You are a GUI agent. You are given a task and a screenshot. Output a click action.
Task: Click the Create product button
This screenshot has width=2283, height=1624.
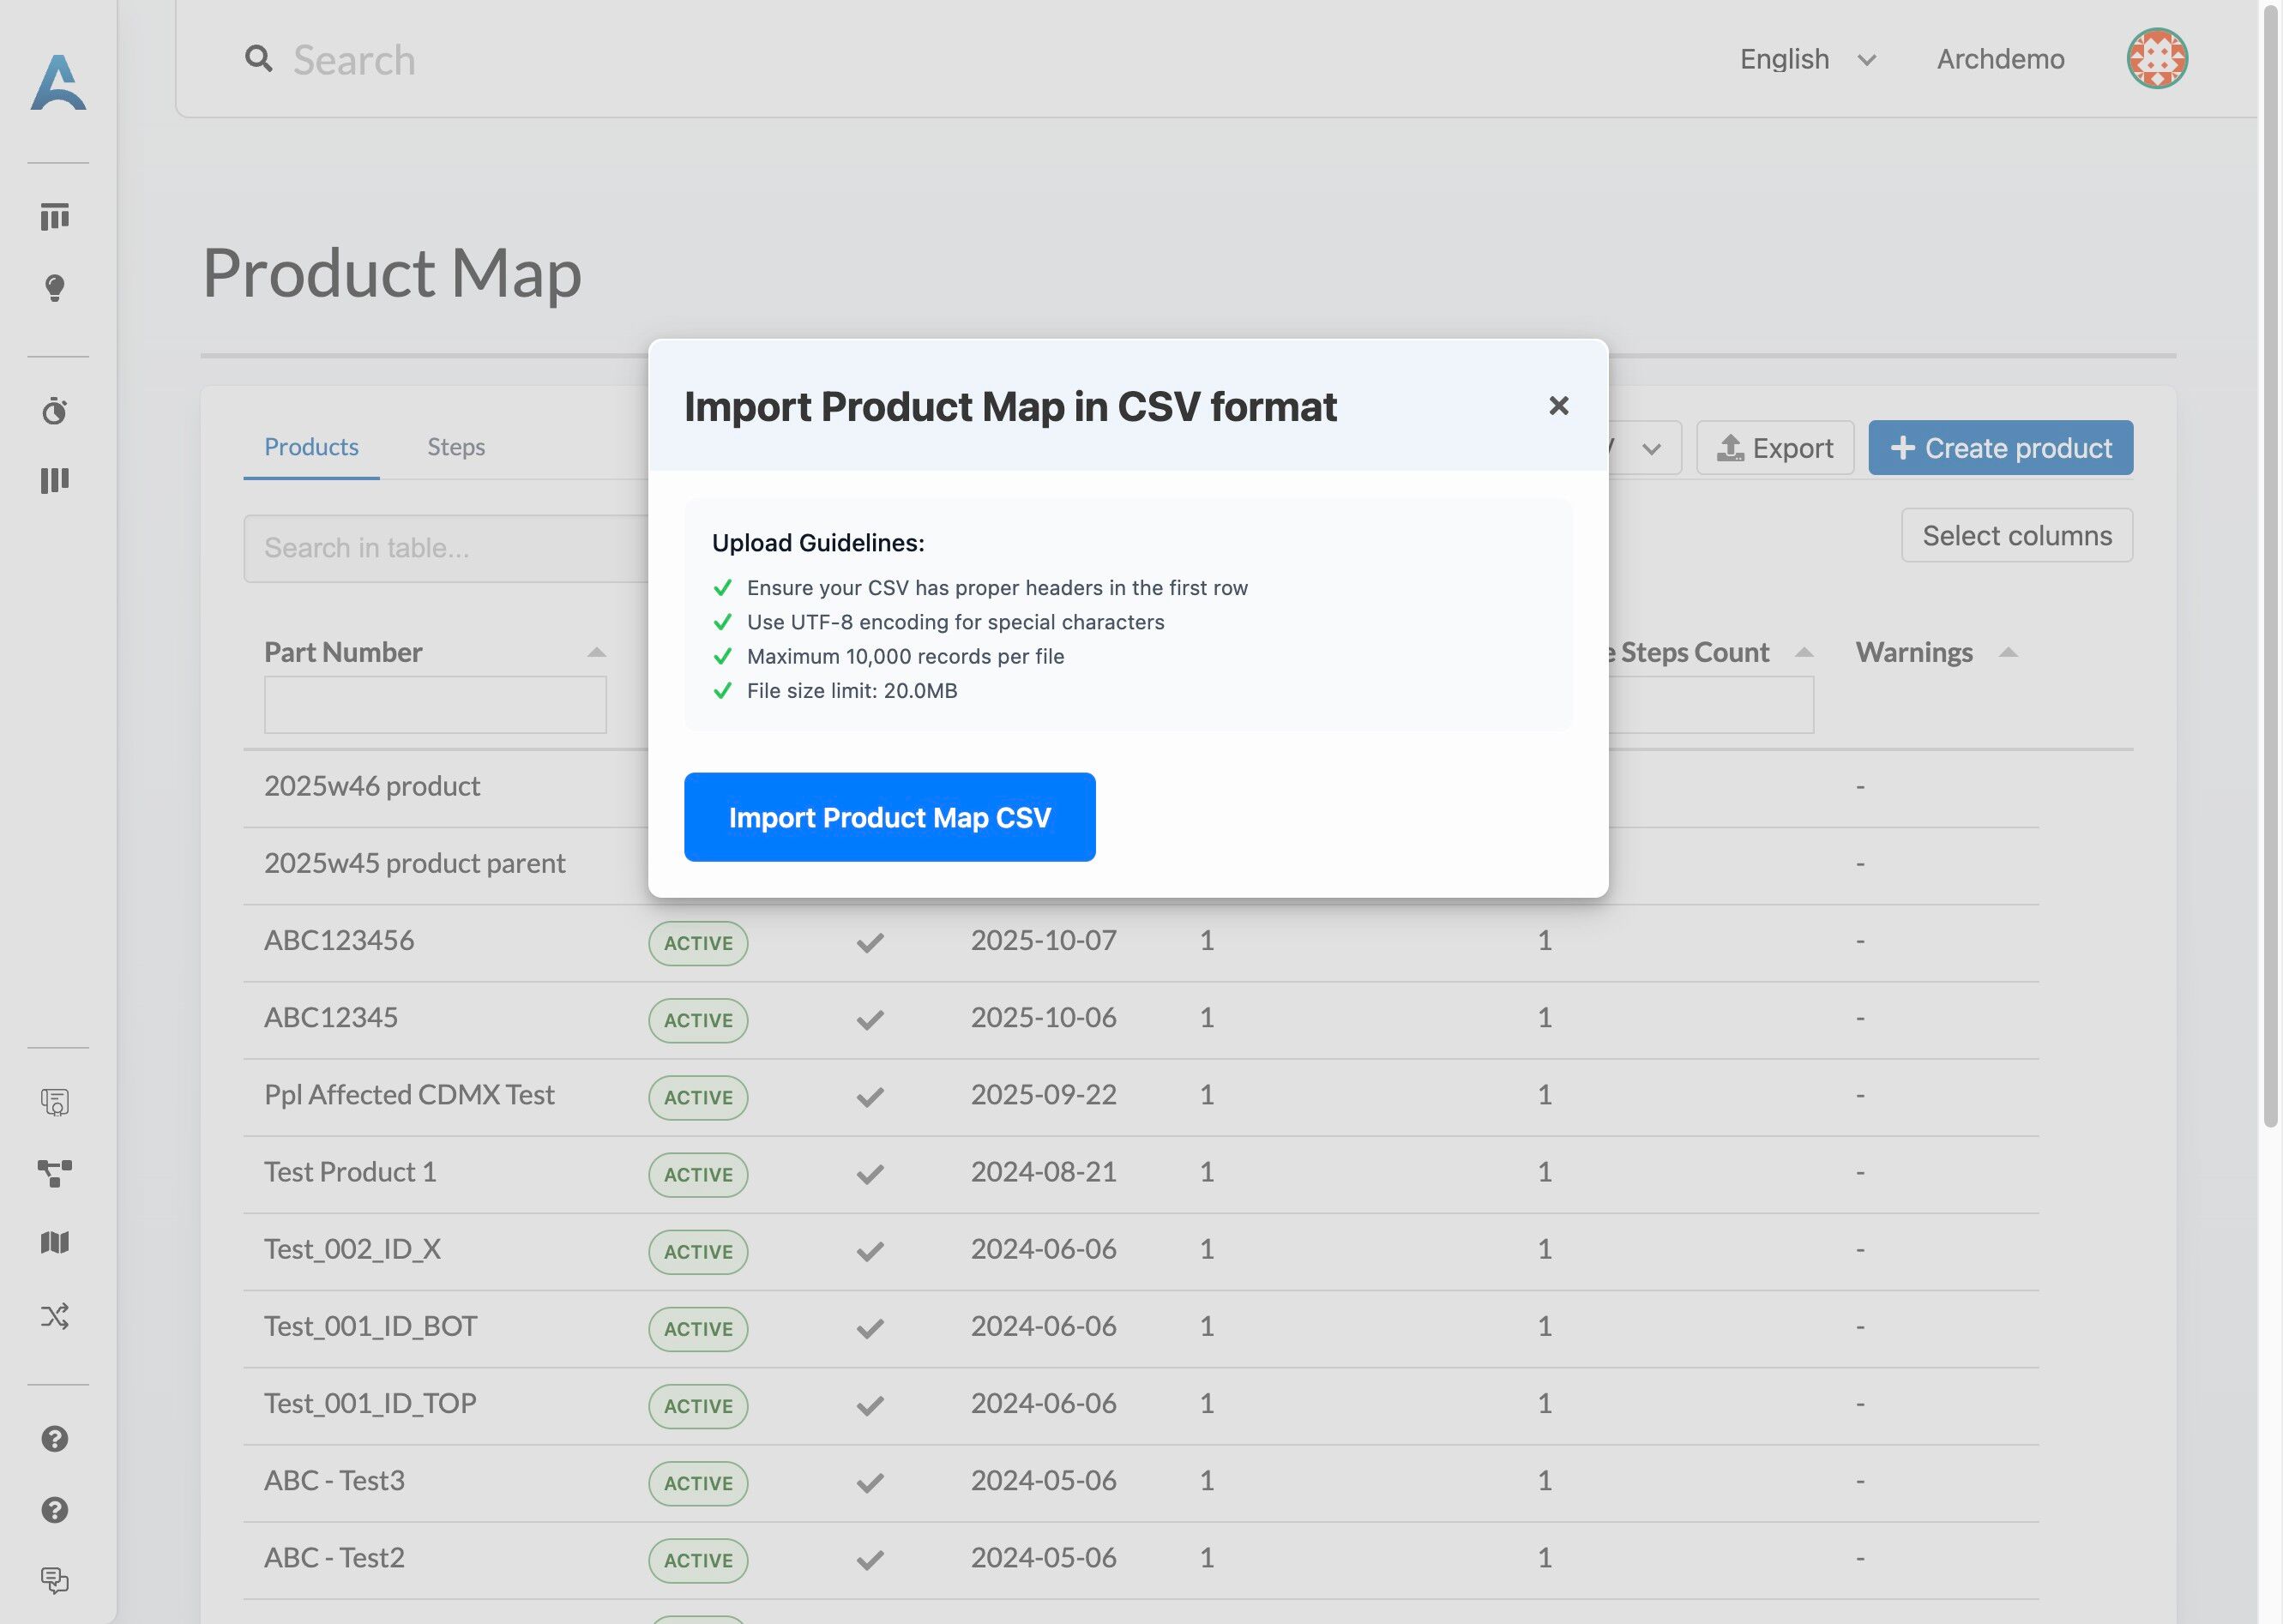pos(2001,448)
